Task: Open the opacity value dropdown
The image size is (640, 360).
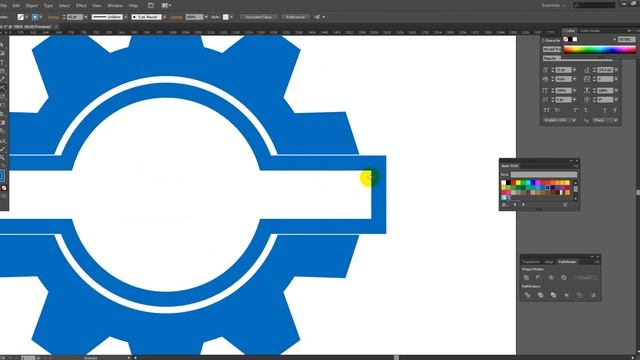Action: tap(206, 17)
